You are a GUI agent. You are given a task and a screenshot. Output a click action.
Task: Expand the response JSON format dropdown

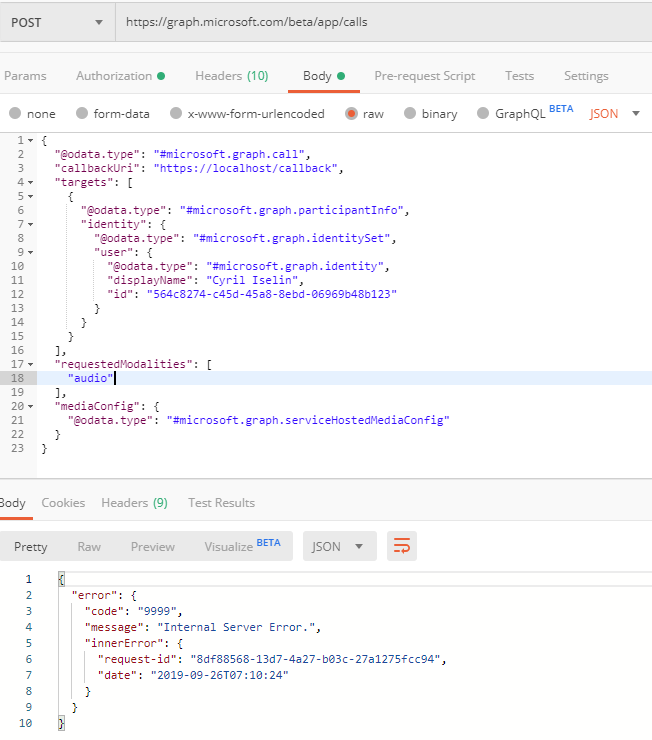pyautogui.click(x=339, y=546)
